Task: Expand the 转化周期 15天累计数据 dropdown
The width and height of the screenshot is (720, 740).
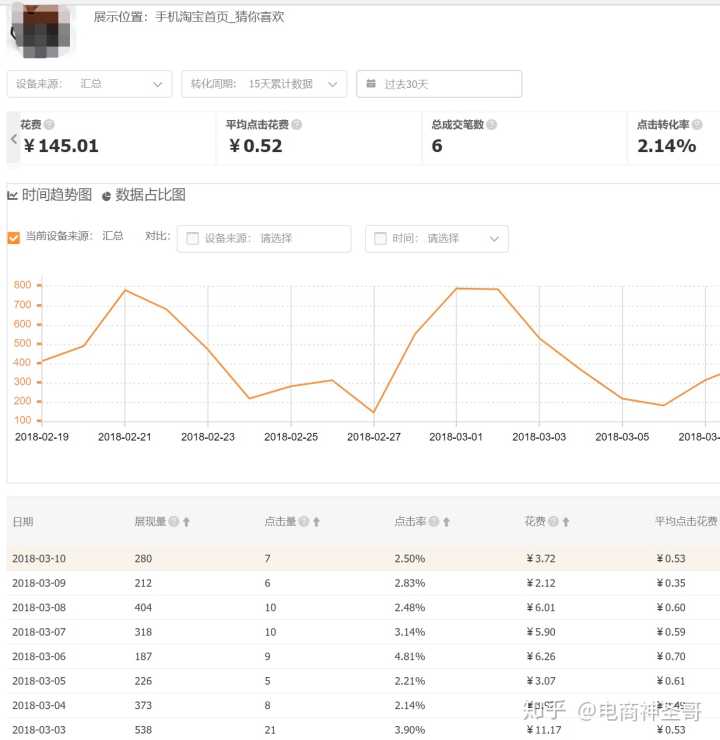Action: pos(264,84)
